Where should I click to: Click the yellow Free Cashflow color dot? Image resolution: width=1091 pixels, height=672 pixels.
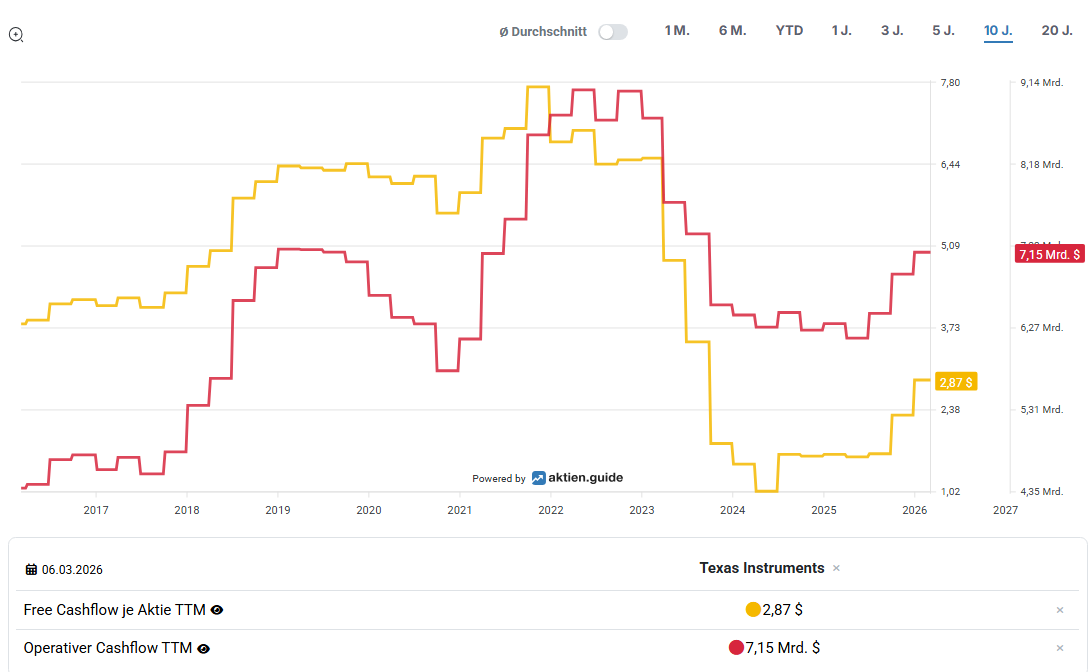(753, 610)
